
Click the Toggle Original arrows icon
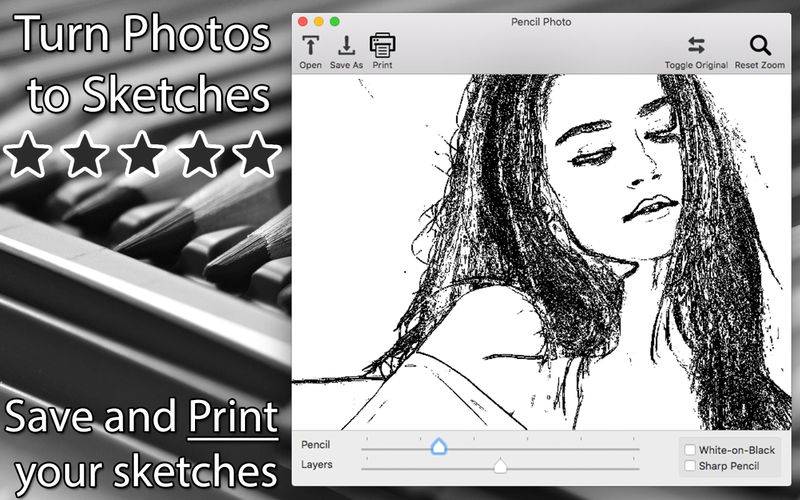(x=696, y=45)
